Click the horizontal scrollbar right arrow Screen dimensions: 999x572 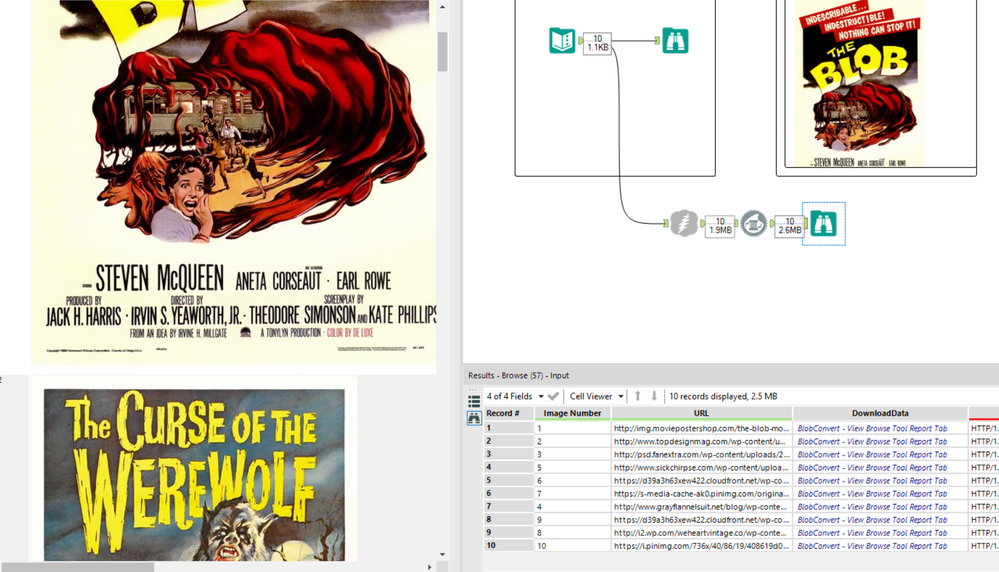(429, 567)
